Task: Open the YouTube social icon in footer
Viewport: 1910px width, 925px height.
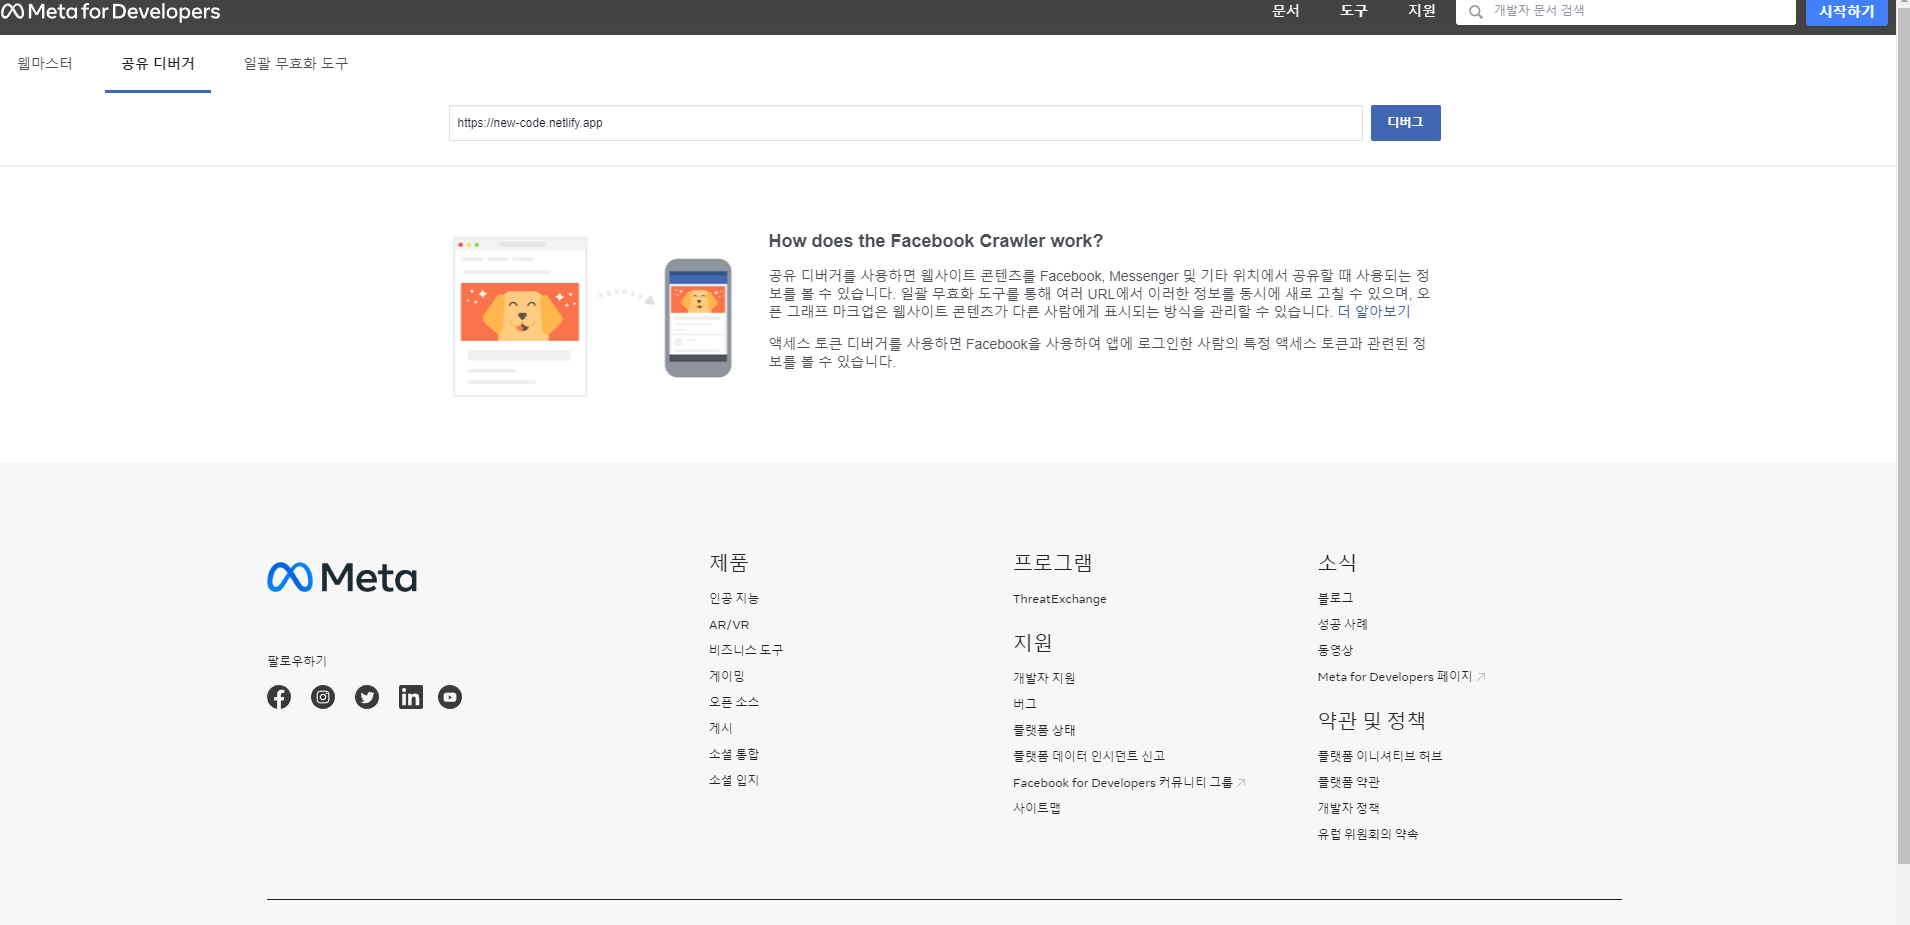Action: [x=450, y=697]
